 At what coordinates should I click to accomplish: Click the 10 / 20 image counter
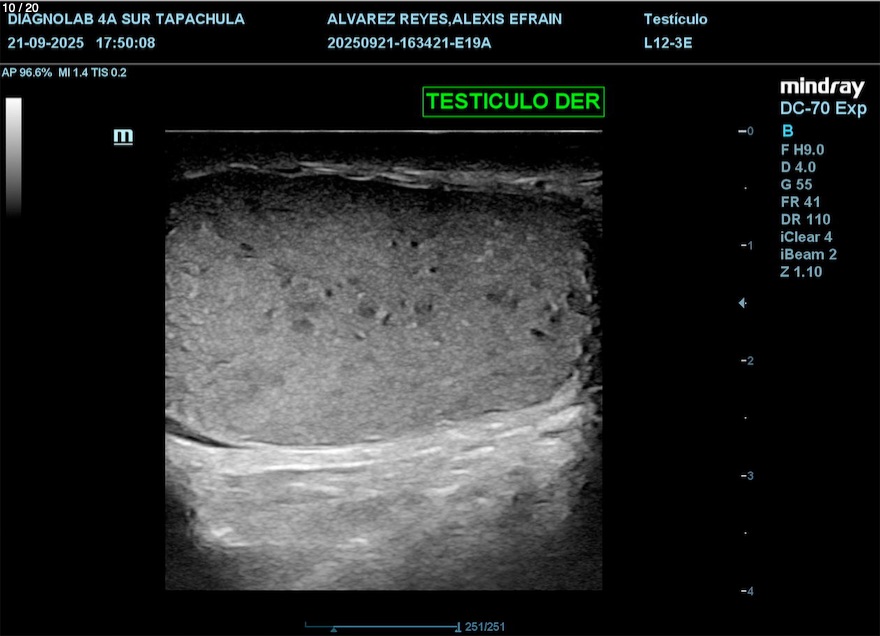(x=21, y=6)
